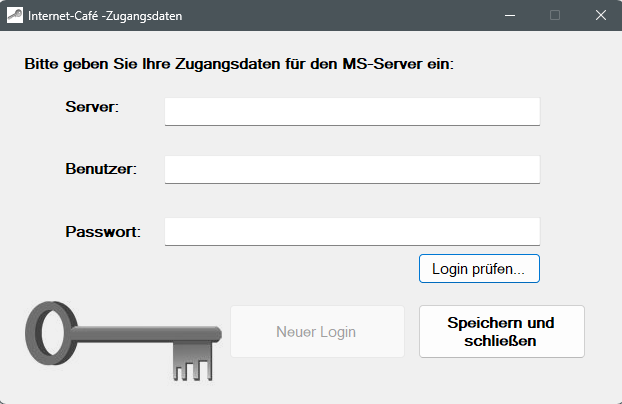Click the disabled maximize window button
This screenshot has height=404, width=622.
coord(555,16)
